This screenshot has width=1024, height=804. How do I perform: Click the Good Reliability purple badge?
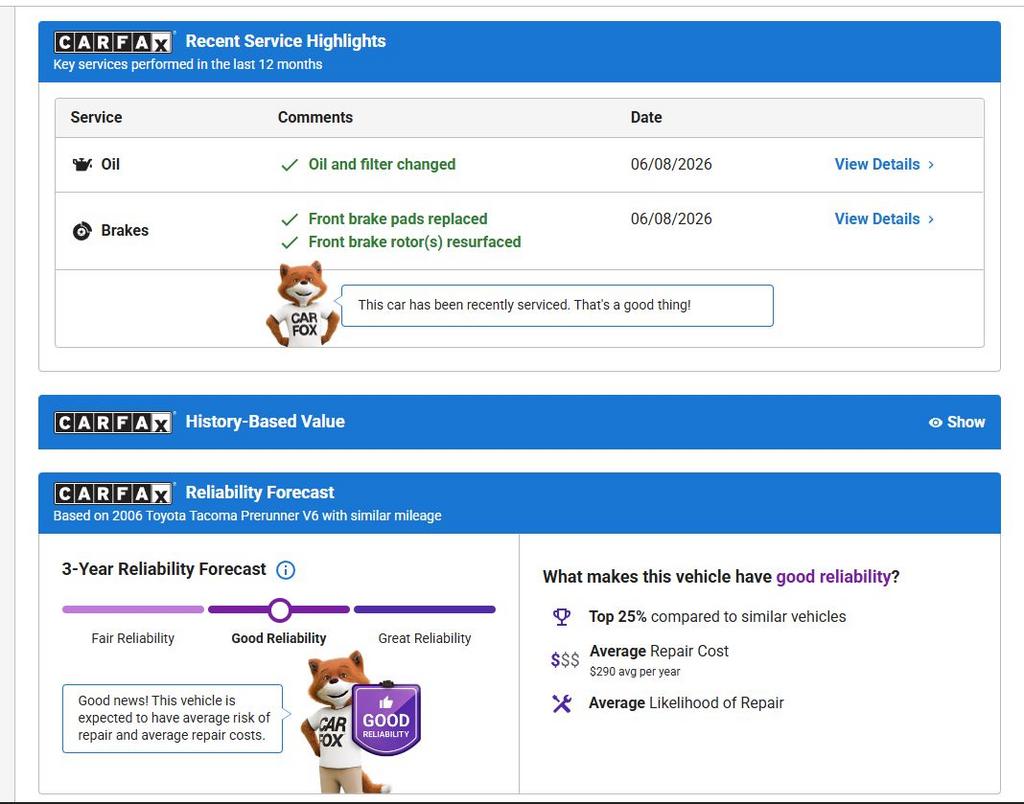coord(386,718)
